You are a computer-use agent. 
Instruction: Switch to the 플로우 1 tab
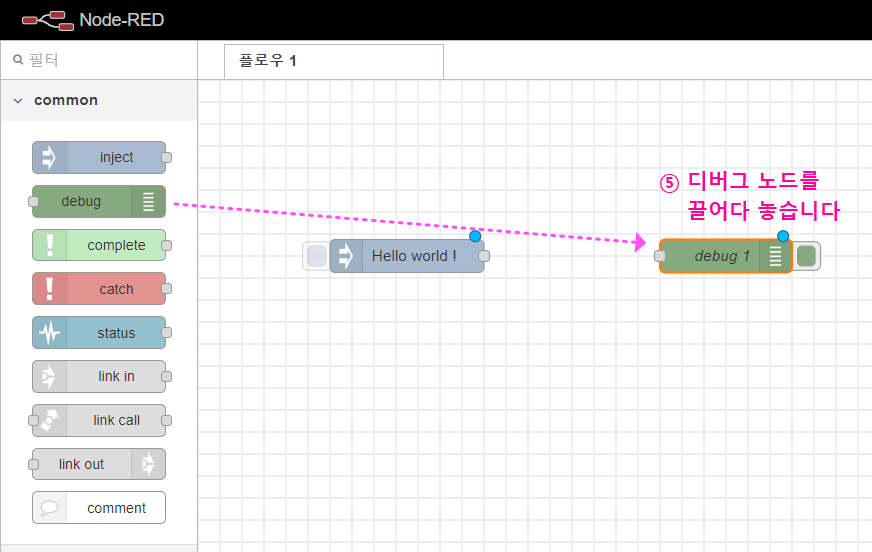click(x=334, y=61)
